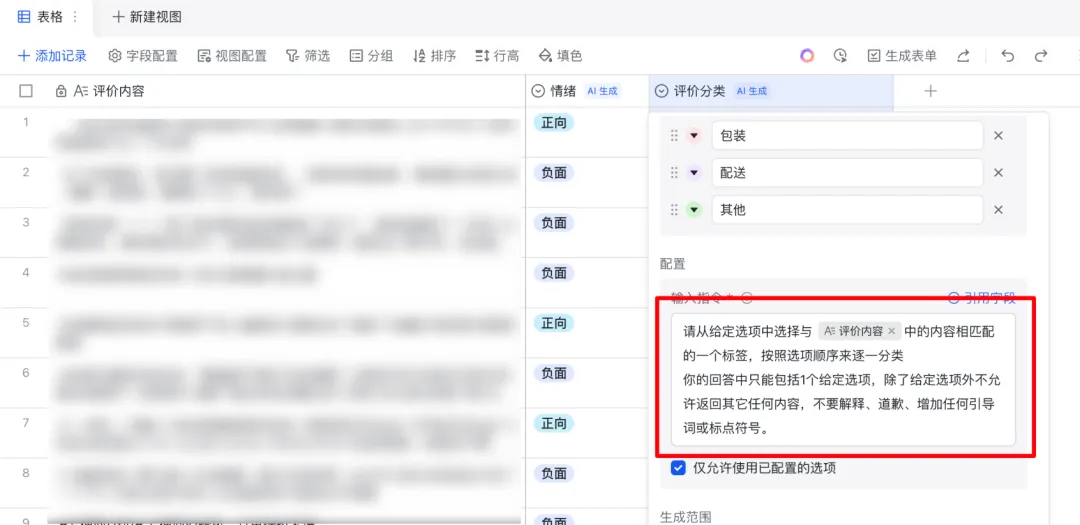This screenshot has width=1080, height=525.
Task: Click the 负面 tag in row 6
Action: [554, 373]
